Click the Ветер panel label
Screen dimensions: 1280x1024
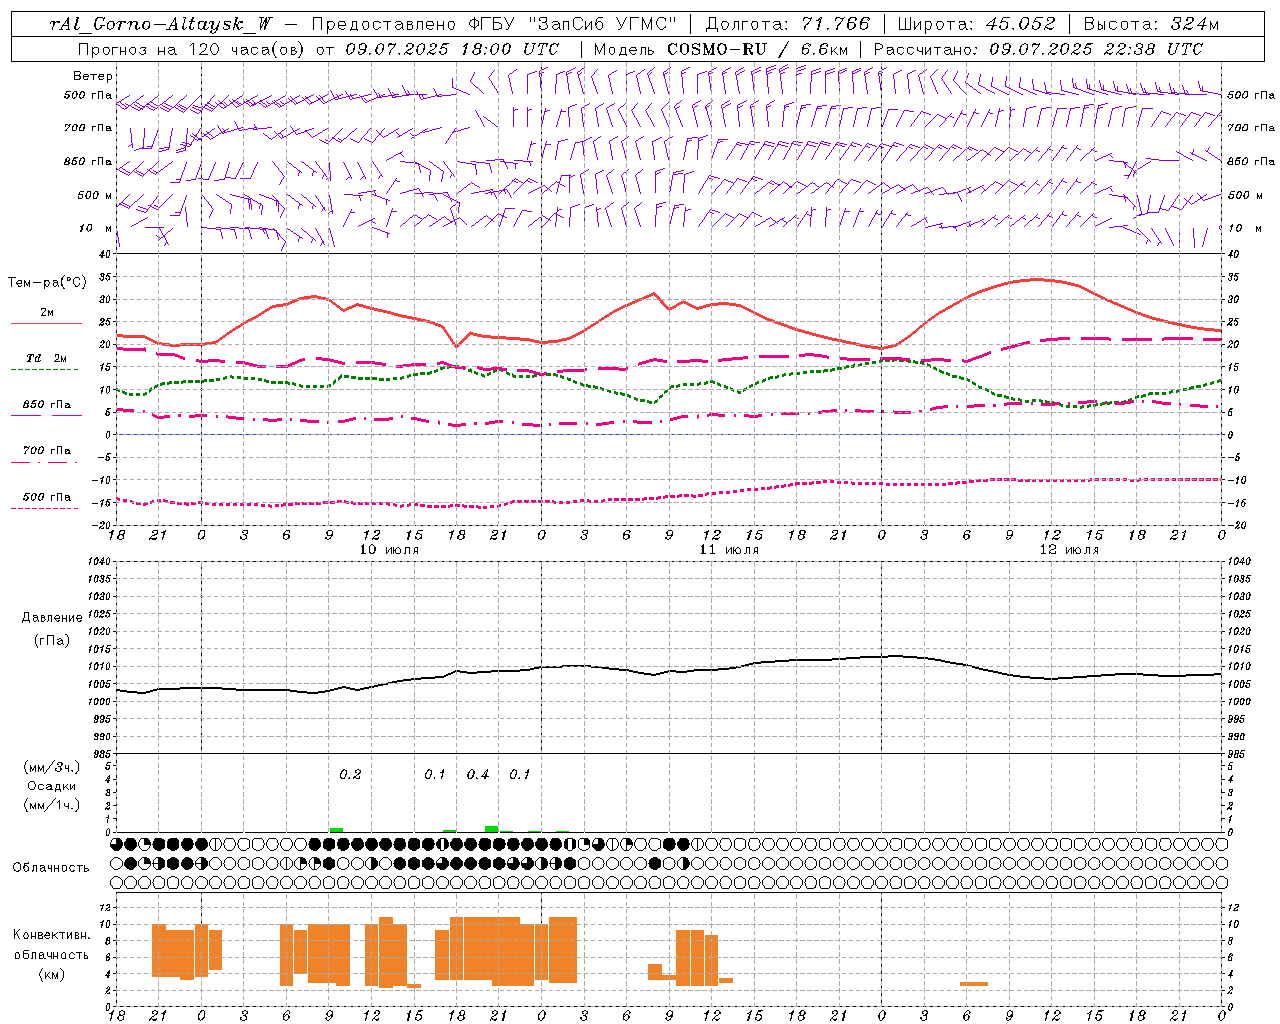pos(93,76)
